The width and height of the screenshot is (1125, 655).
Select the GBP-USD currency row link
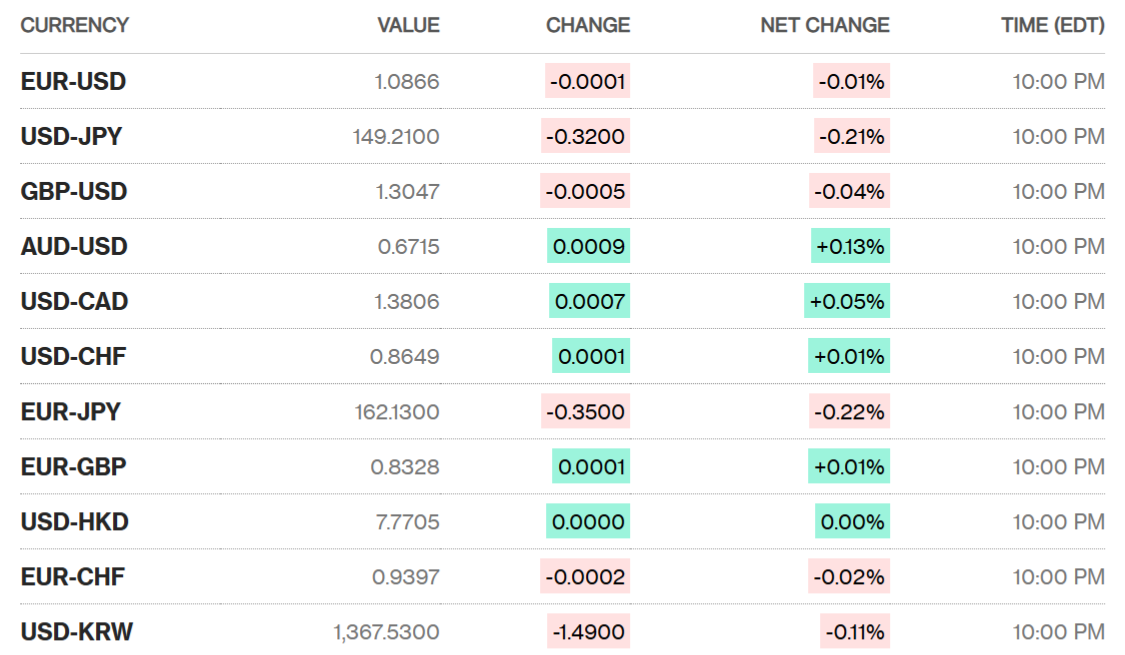pos(74,192)
